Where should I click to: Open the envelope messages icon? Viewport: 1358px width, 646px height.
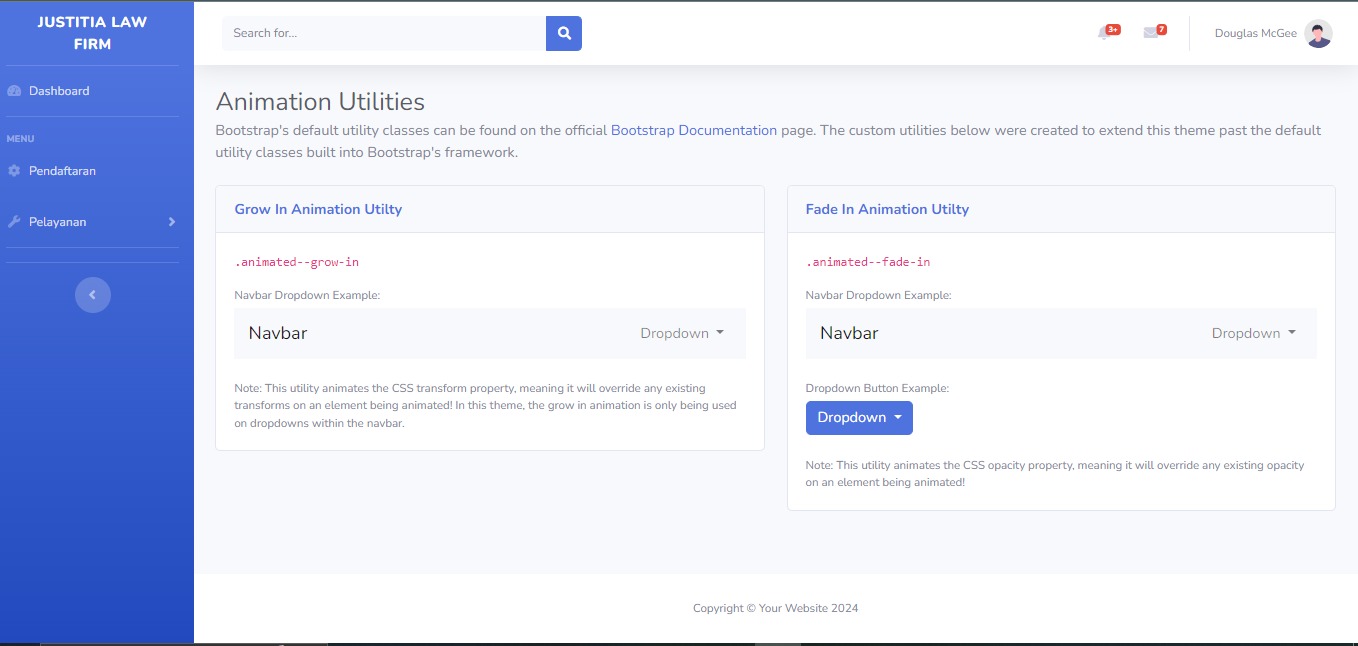(1150, 33)
